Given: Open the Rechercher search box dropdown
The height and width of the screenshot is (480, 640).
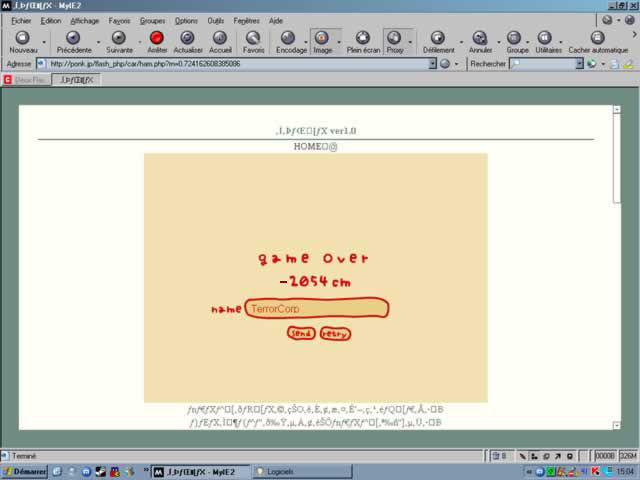Looking at the screenshot, I should pyautogui.click(x=579, y=63).
